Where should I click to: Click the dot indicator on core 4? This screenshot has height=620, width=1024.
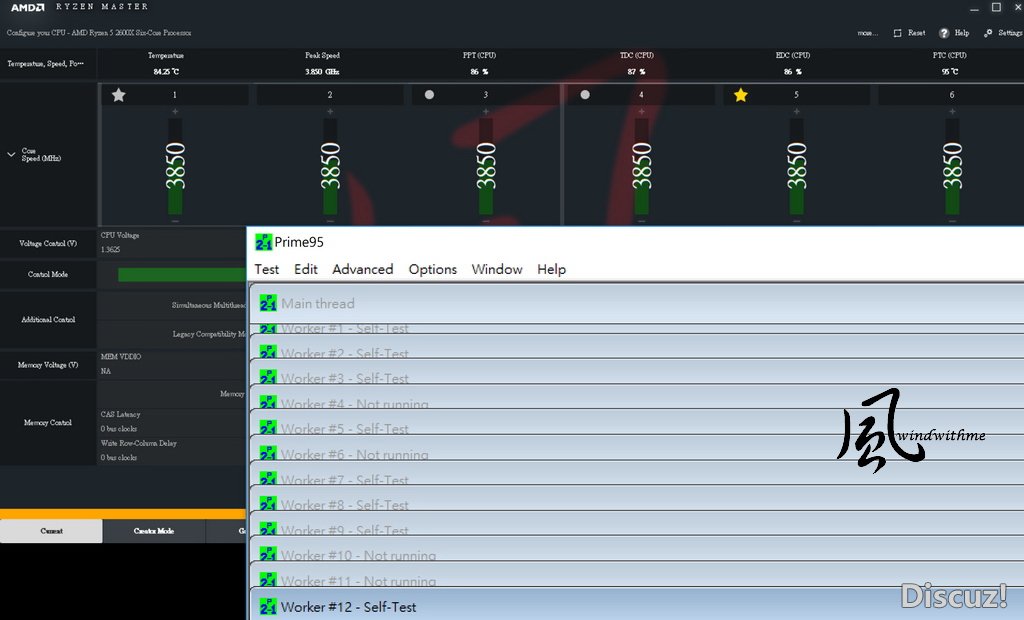click(x=585, y=95)
